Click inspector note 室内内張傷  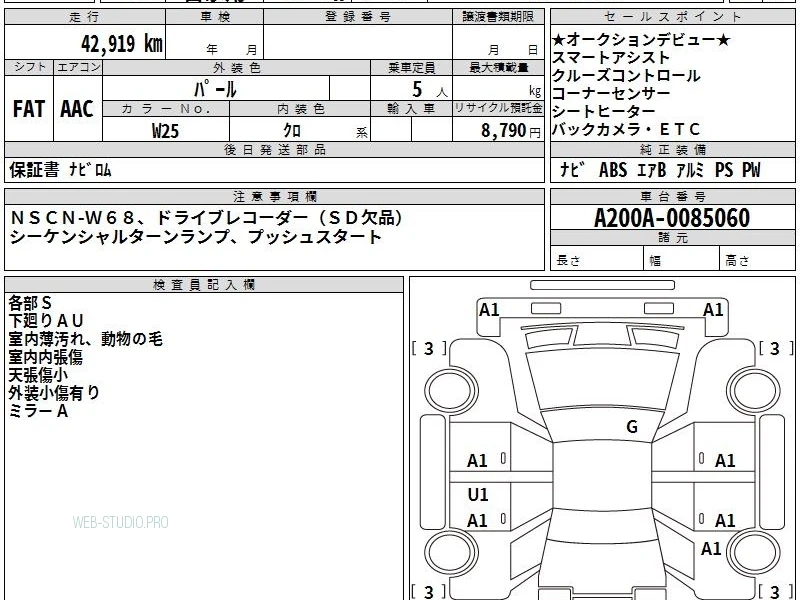click(45, 357)
